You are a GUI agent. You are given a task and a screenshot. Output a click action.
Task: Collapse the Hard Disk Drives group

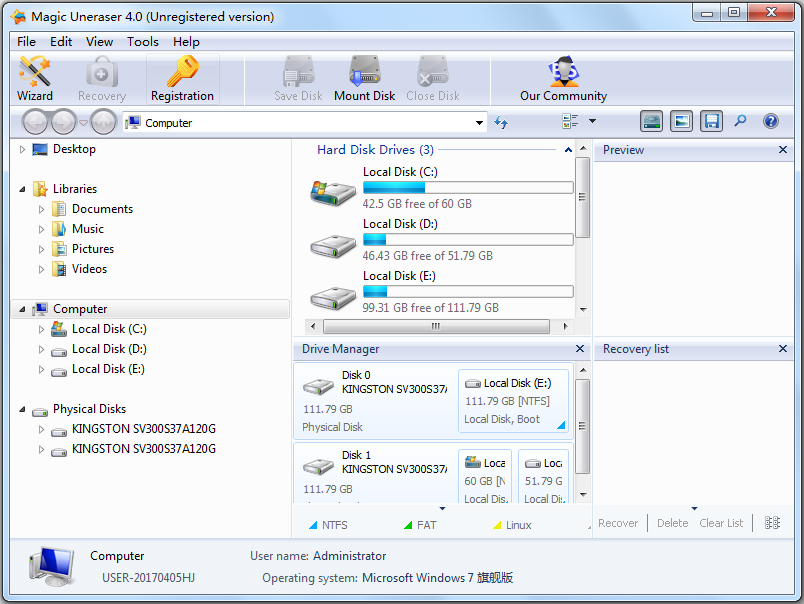tap(568, 150)
